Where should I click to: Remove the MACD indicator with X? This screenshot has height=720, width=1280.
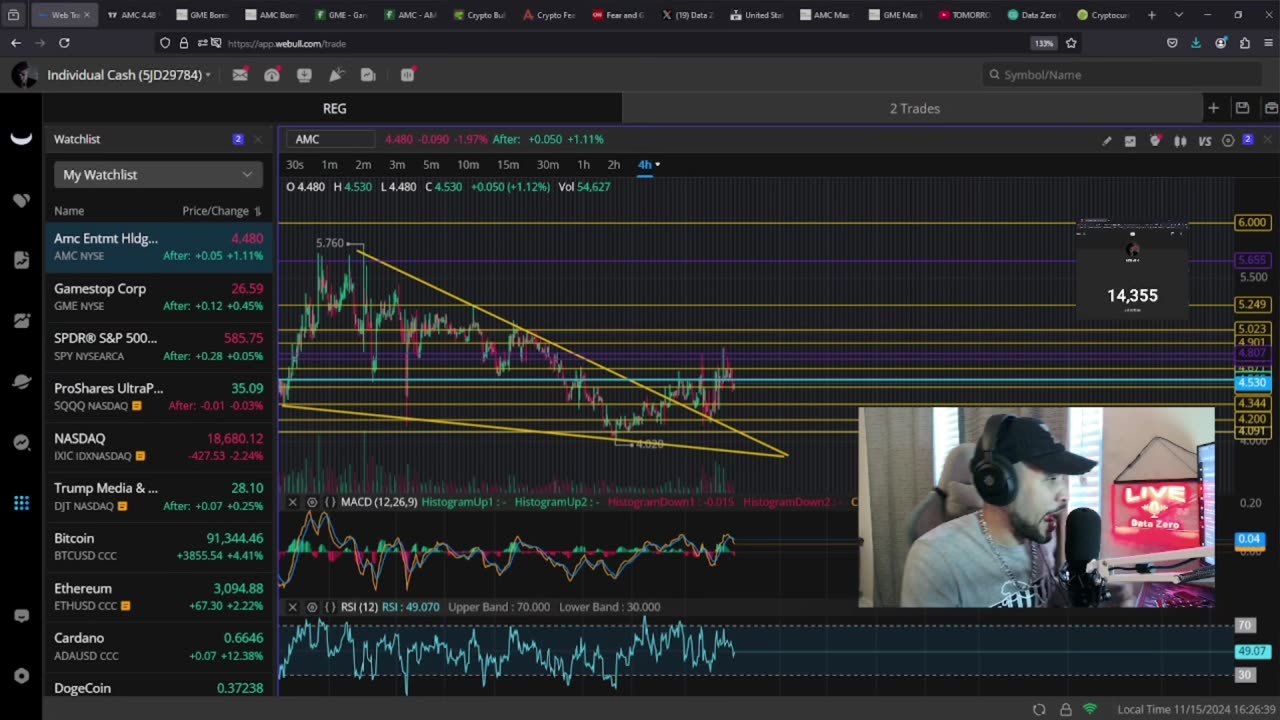click(x=293, y=502)
